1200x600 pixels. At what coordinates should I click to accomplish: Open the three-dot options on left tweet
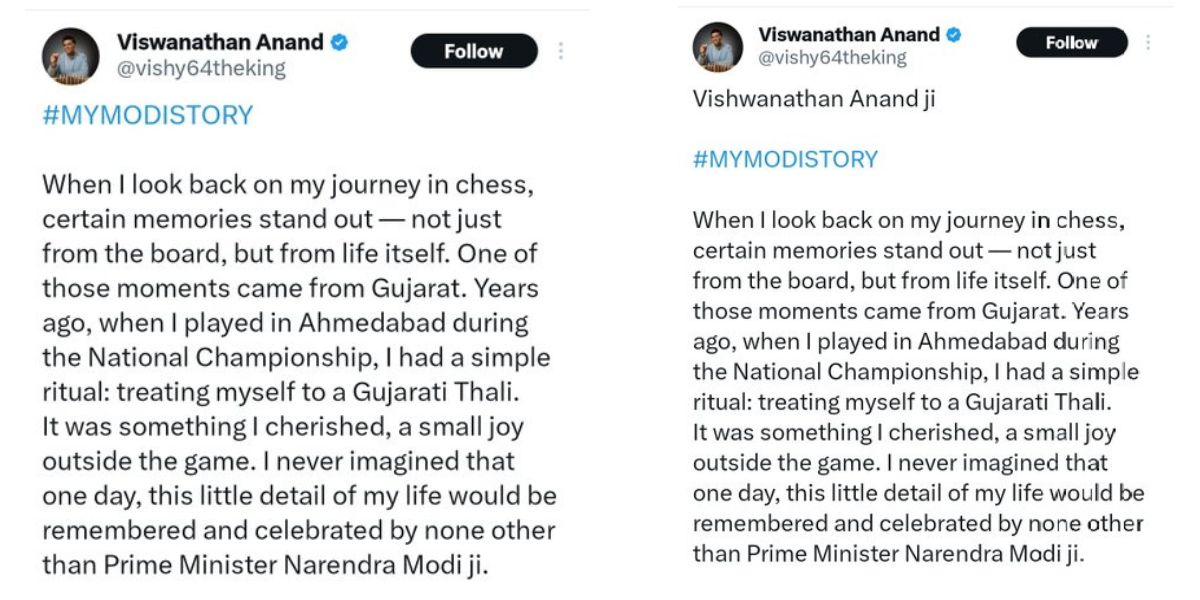coord(563,48)
